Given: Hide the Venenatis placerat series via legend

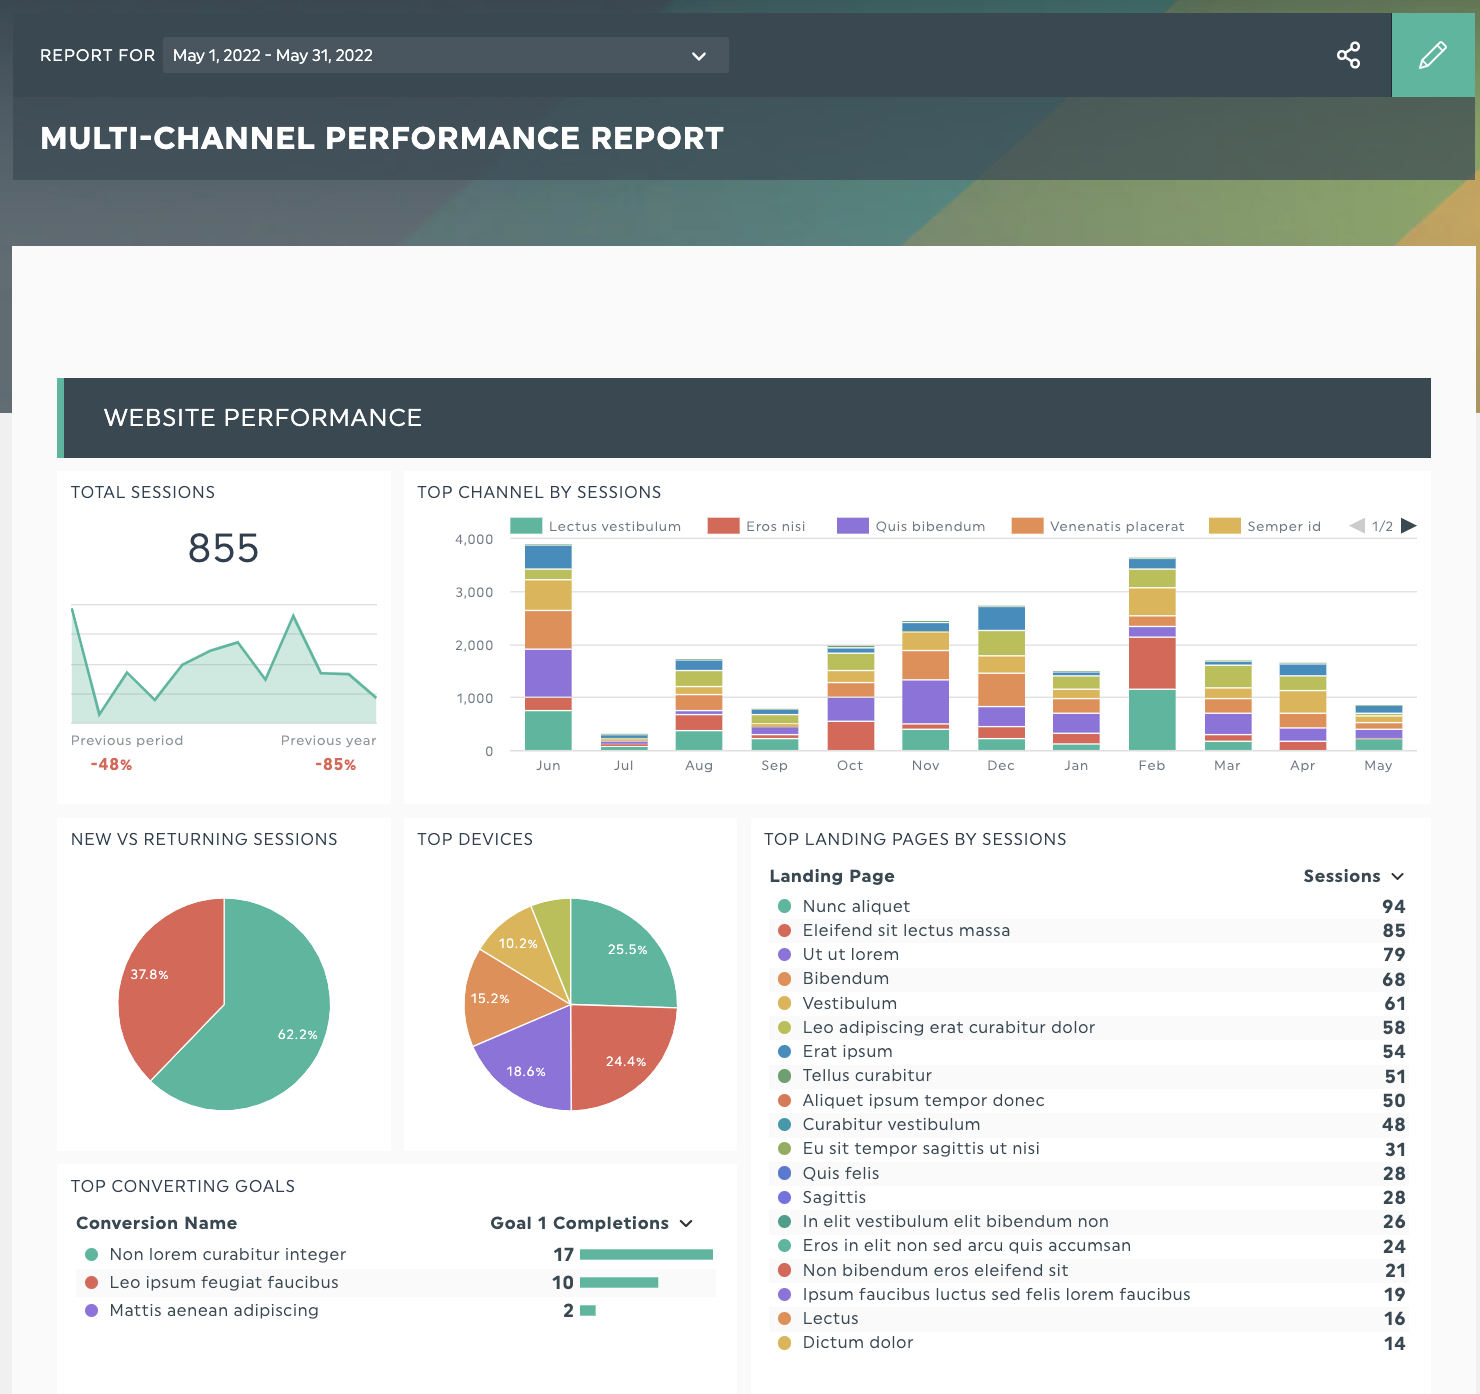Looking at the screenshot, I should click(1027, 525).
